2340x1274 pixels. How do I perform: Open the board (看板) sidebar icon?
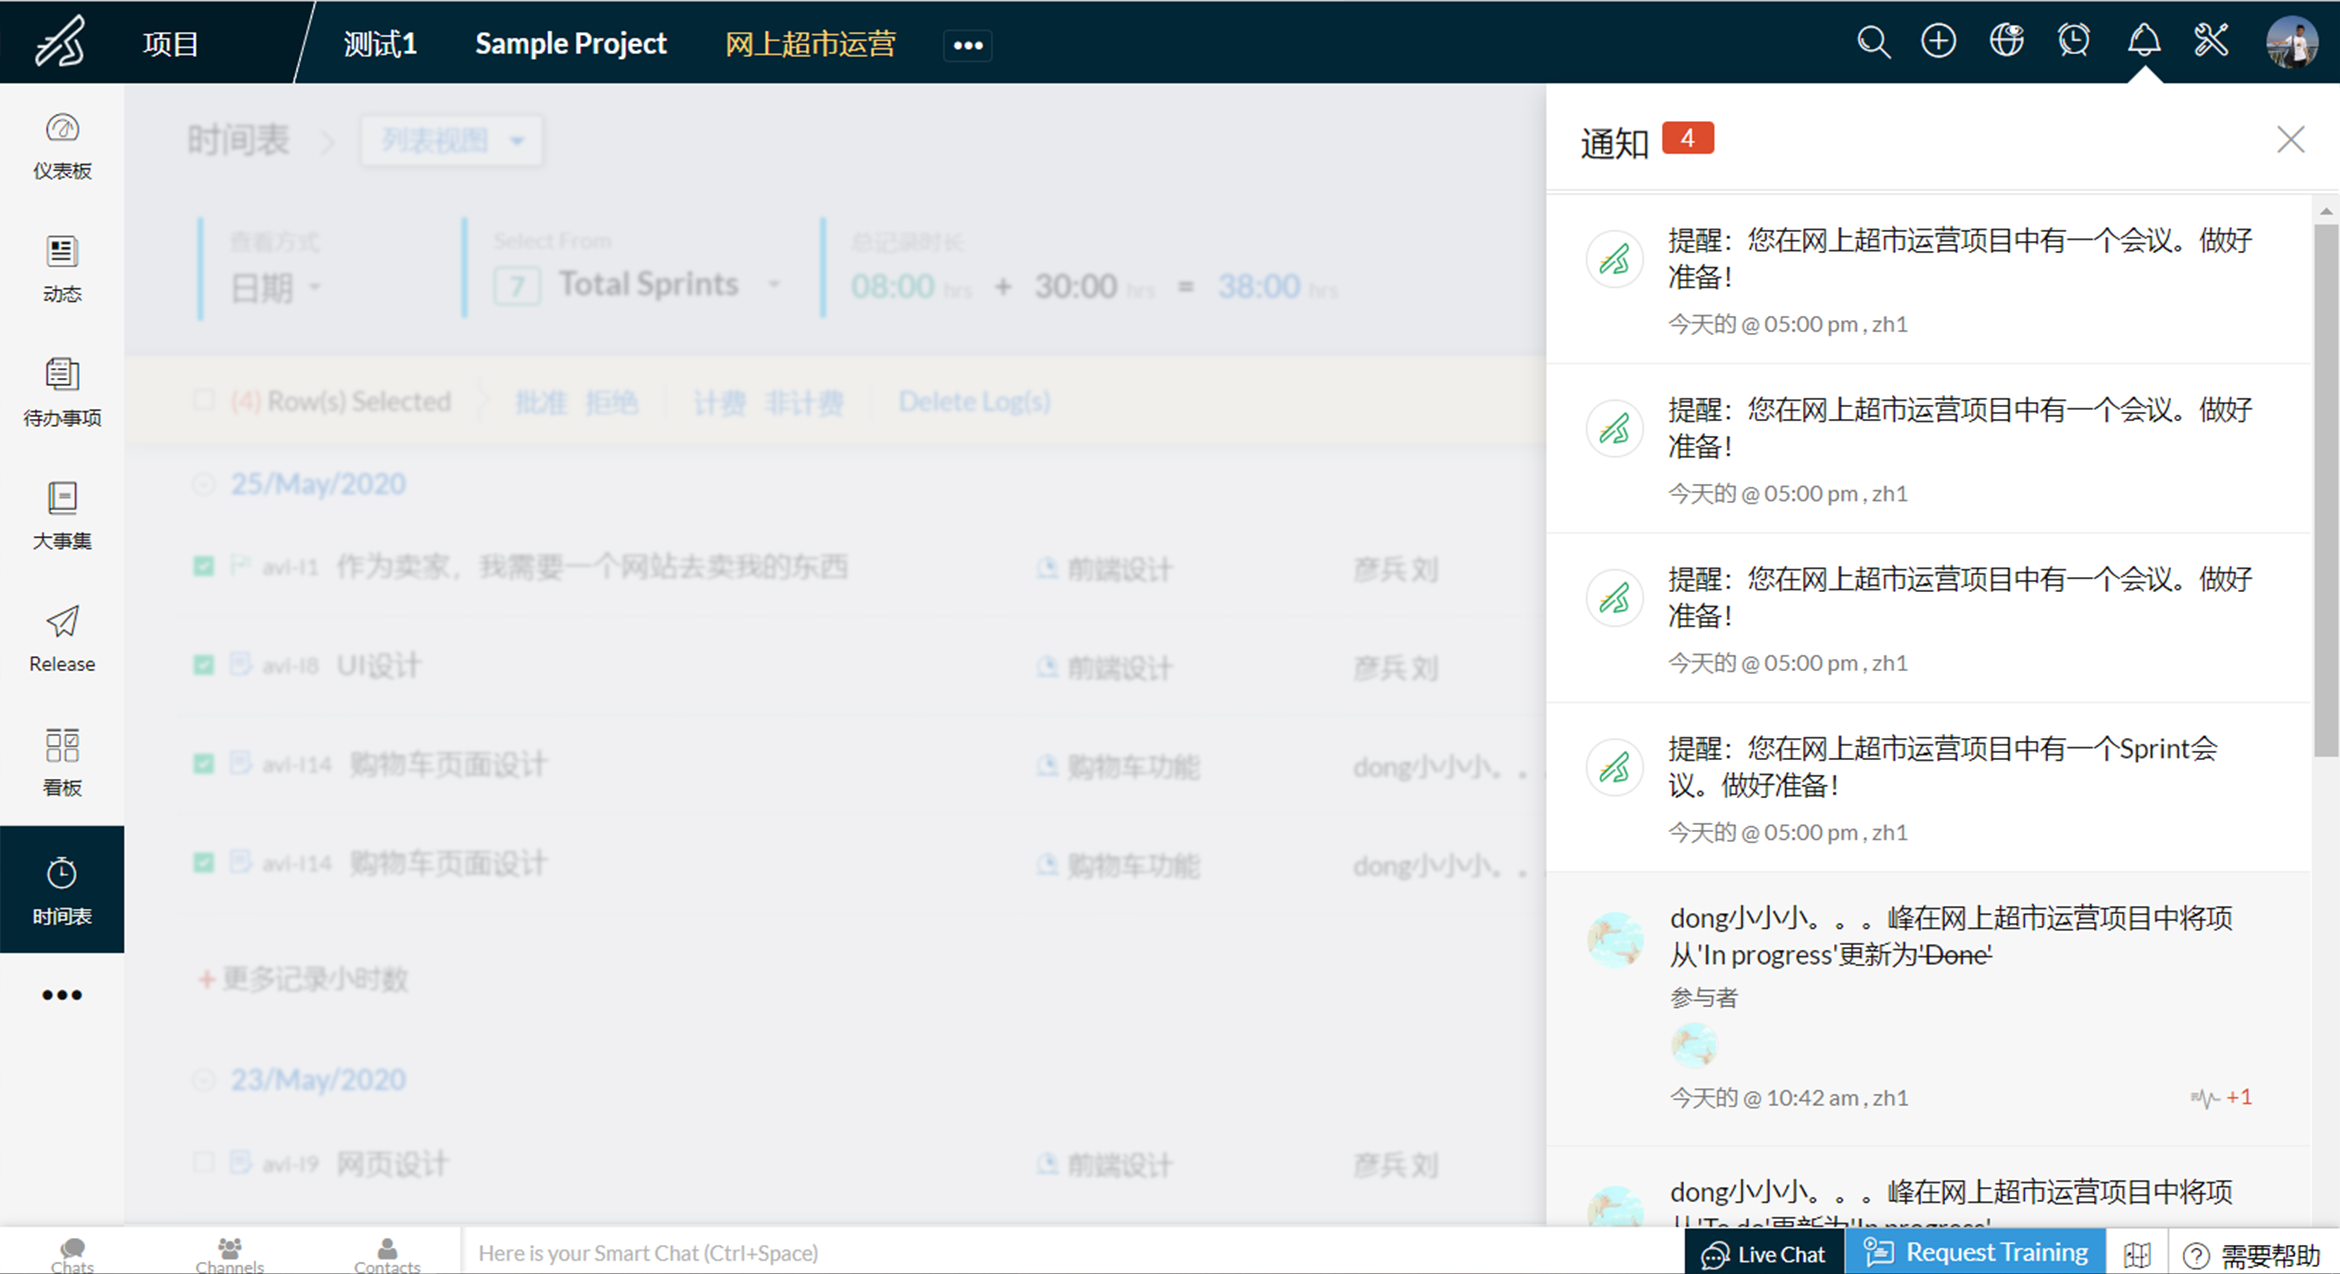tap(62, 762)
